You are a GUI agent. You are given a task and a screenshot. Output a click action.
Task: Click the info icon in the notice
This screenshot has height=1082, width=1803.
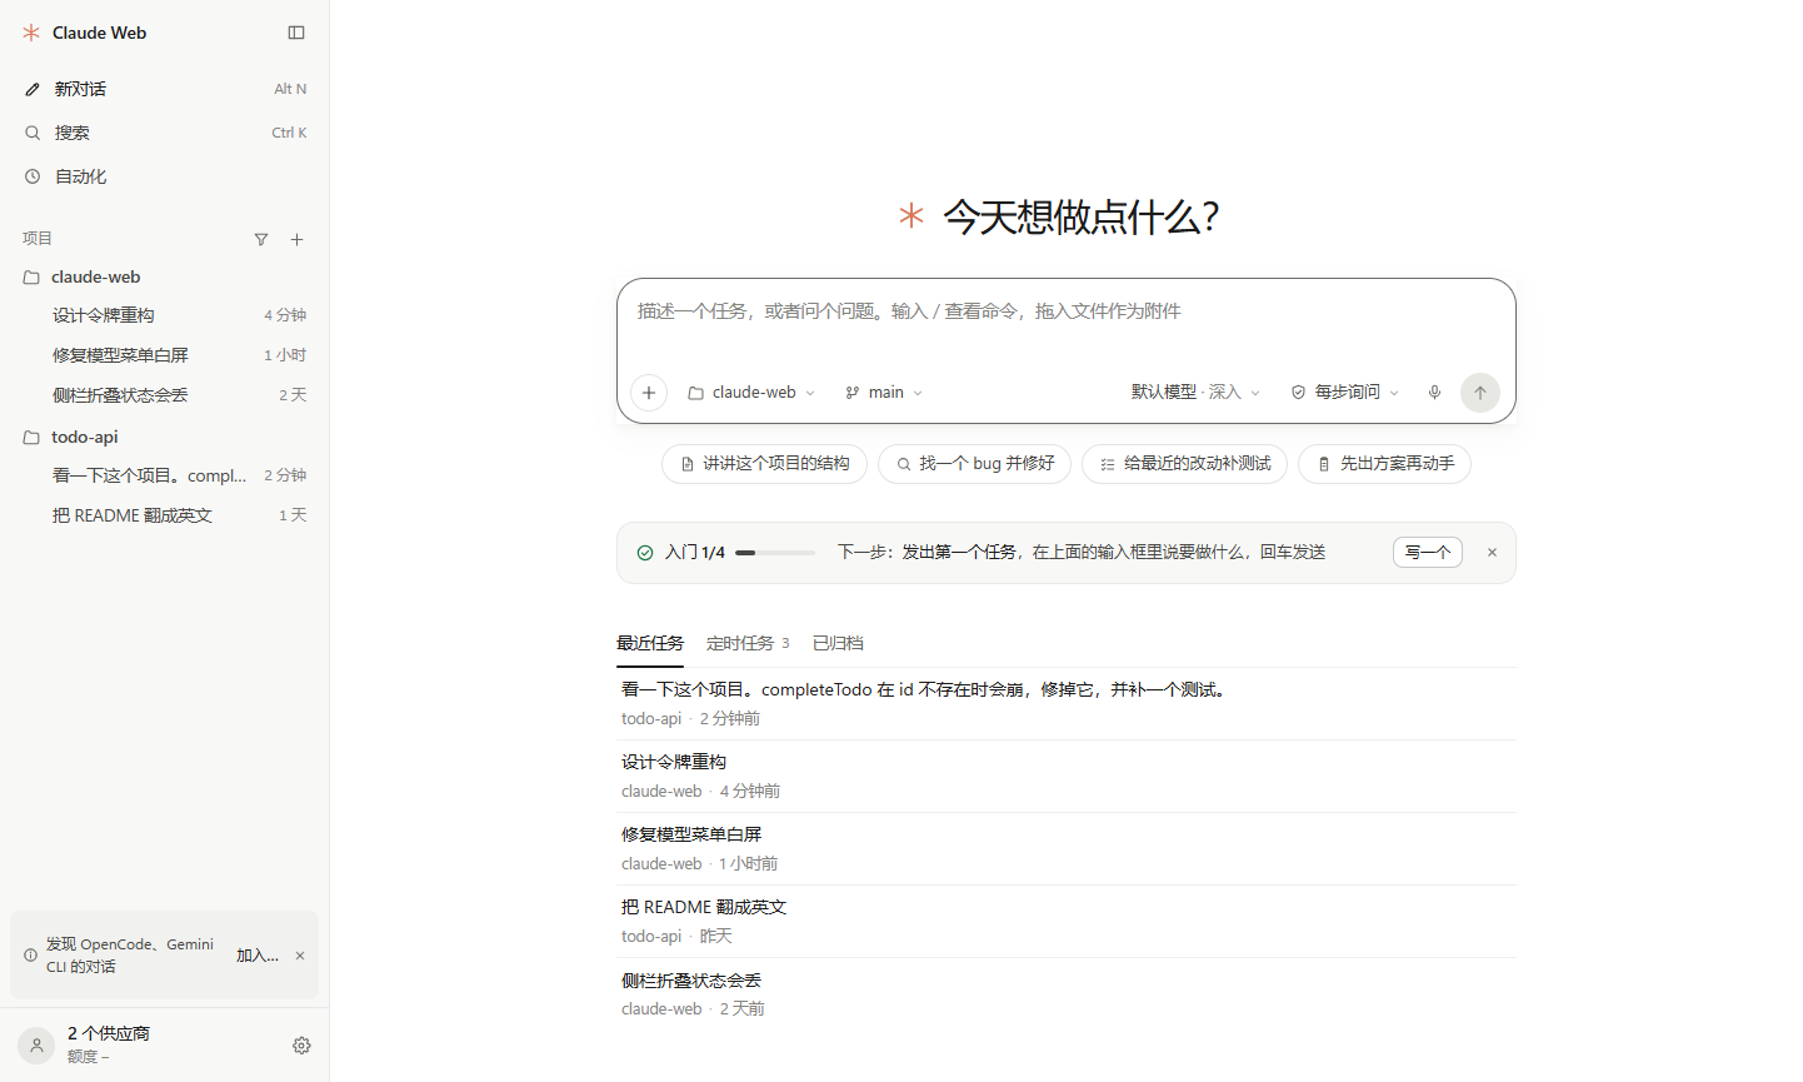pos(30,956)
